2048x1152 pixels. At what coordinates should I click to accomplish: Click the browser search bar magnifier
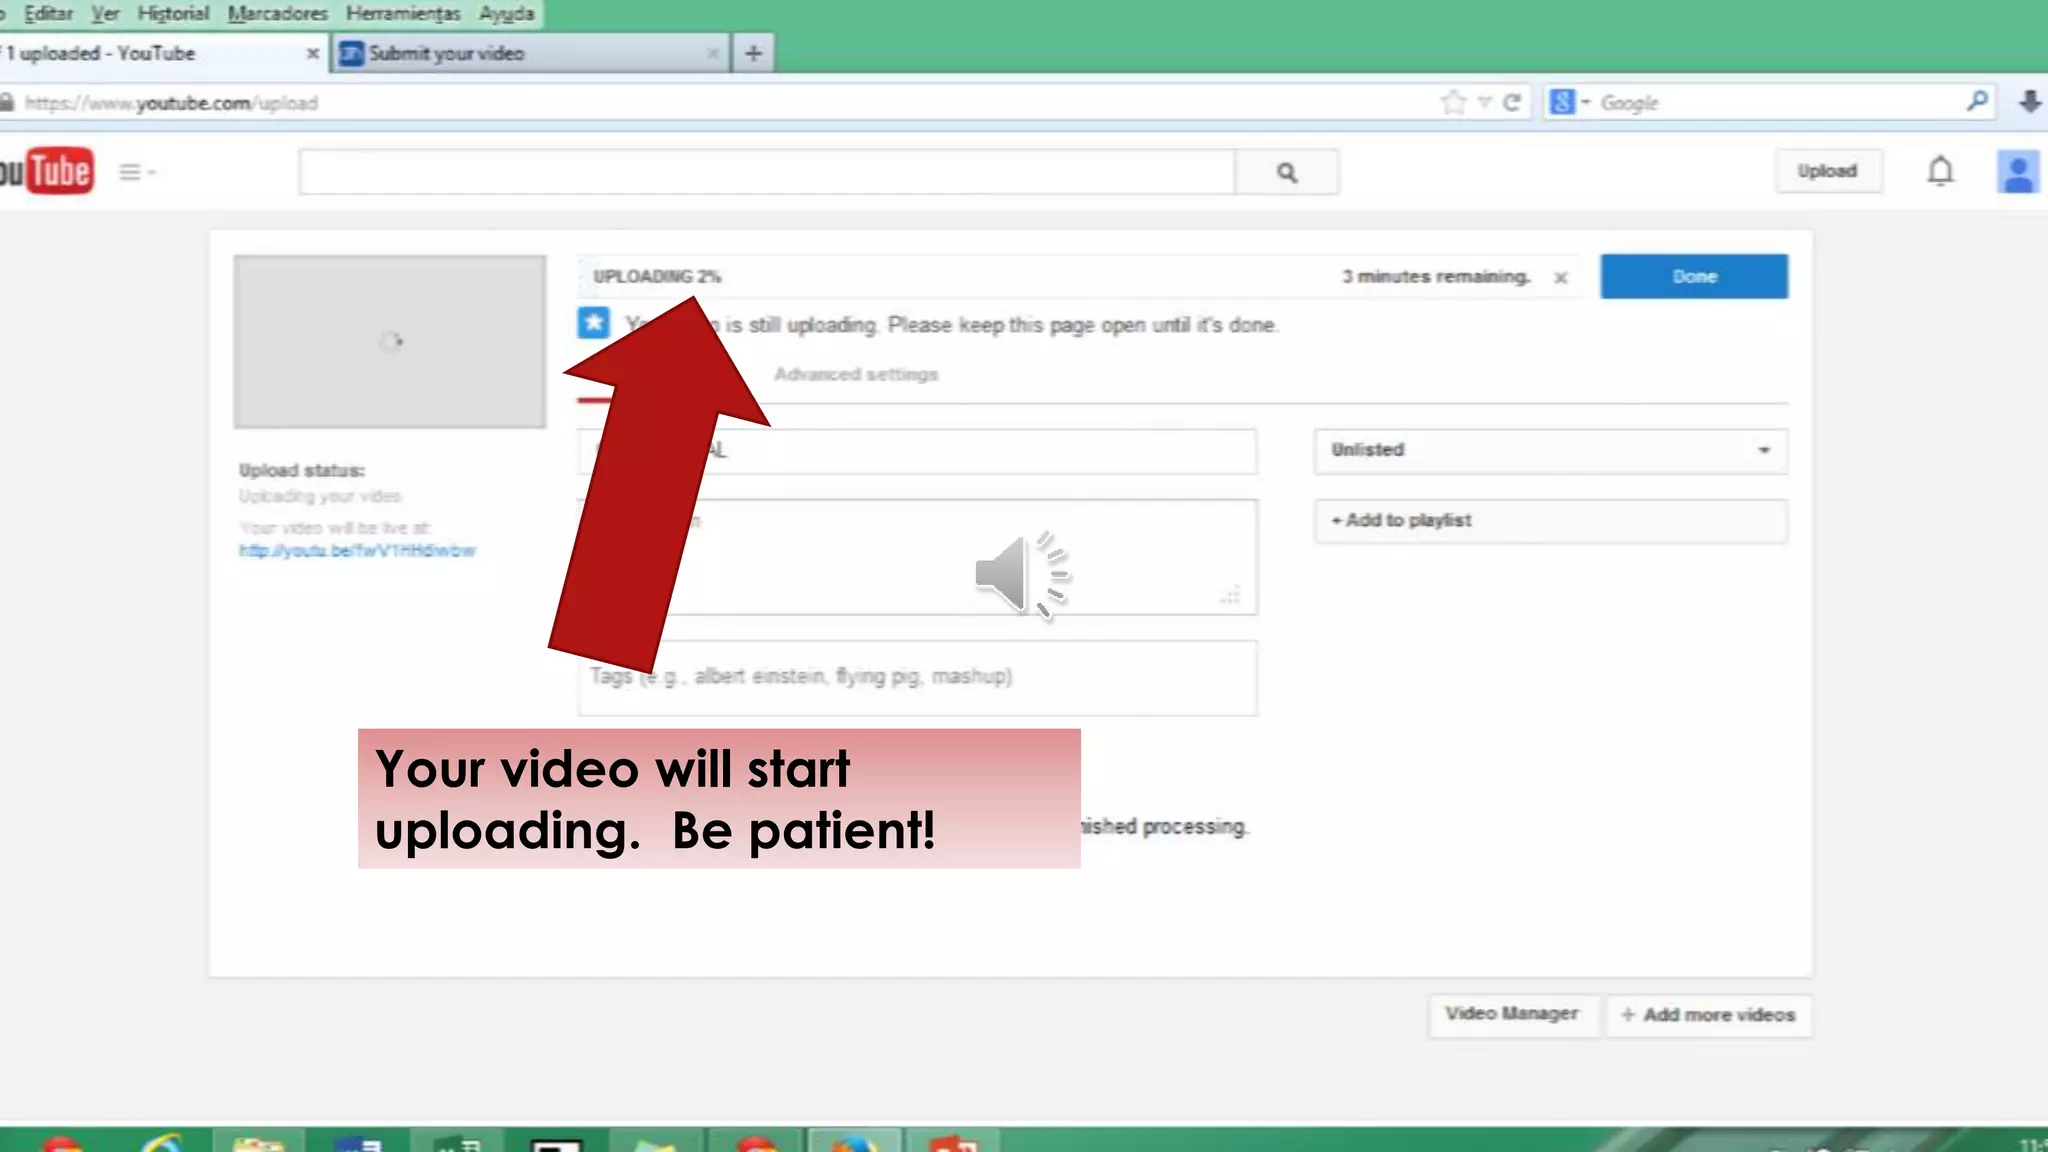tap(1977, 101)
